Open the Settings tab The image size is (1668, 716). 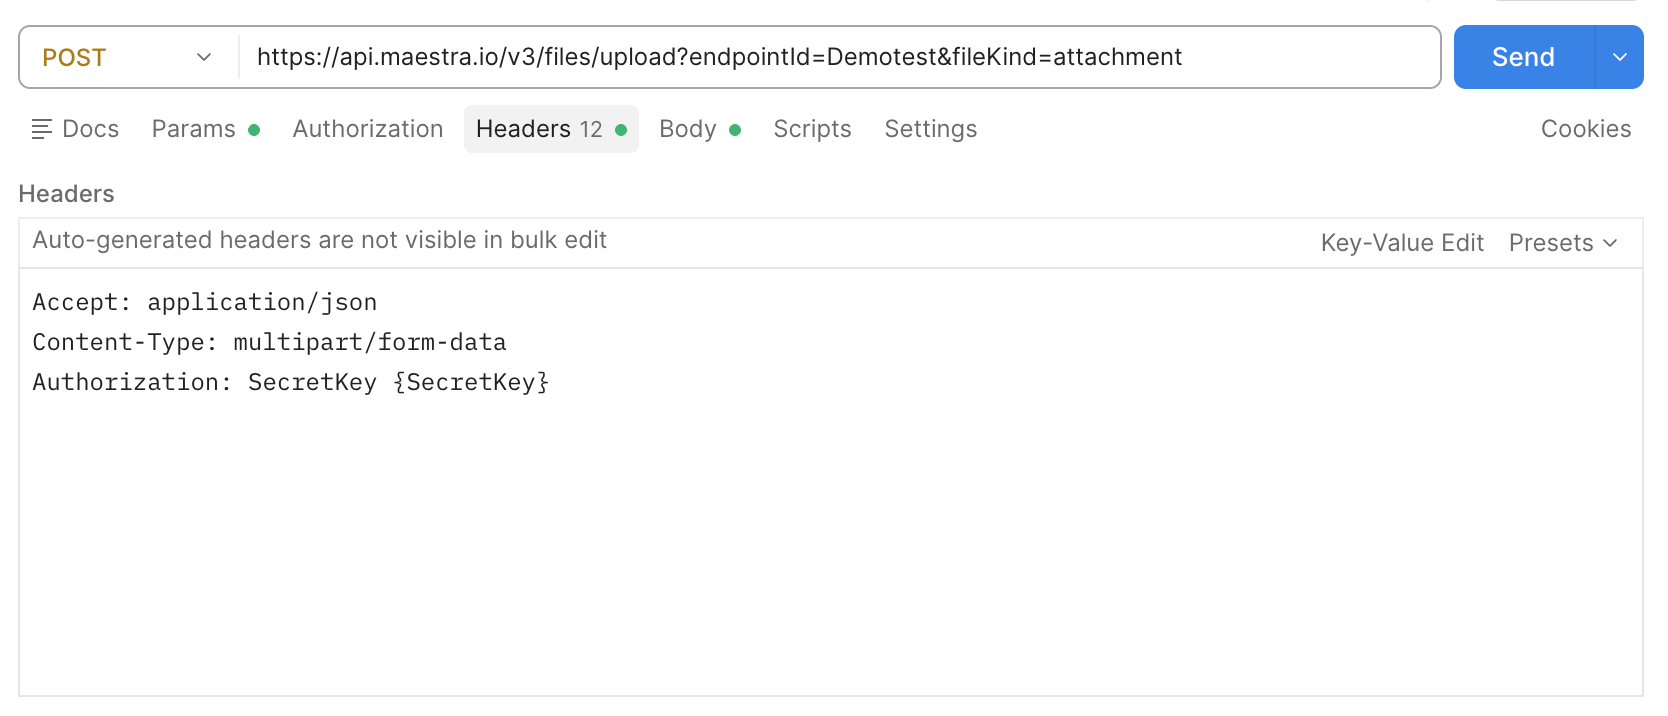[931, 129]
